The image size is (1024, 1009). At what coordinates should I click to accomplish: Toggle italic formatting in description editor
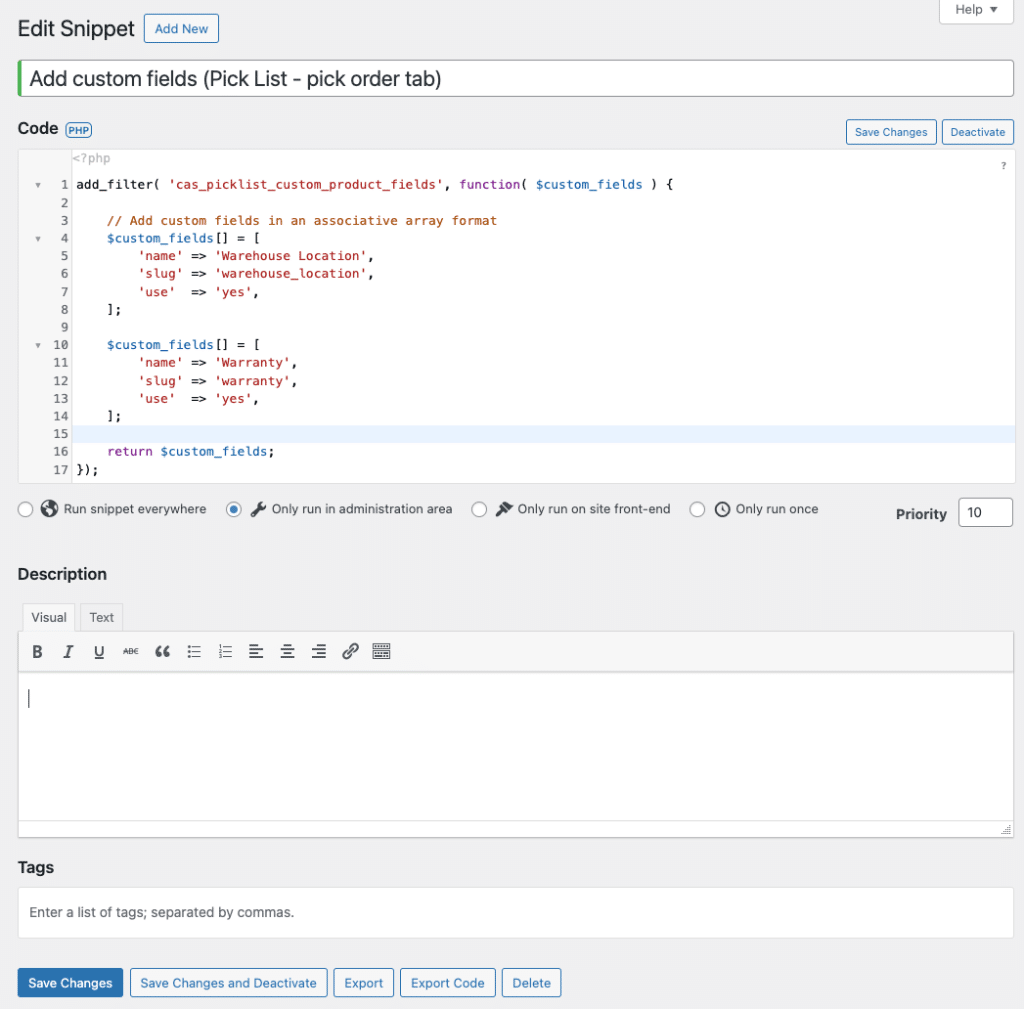pos(68,652)
